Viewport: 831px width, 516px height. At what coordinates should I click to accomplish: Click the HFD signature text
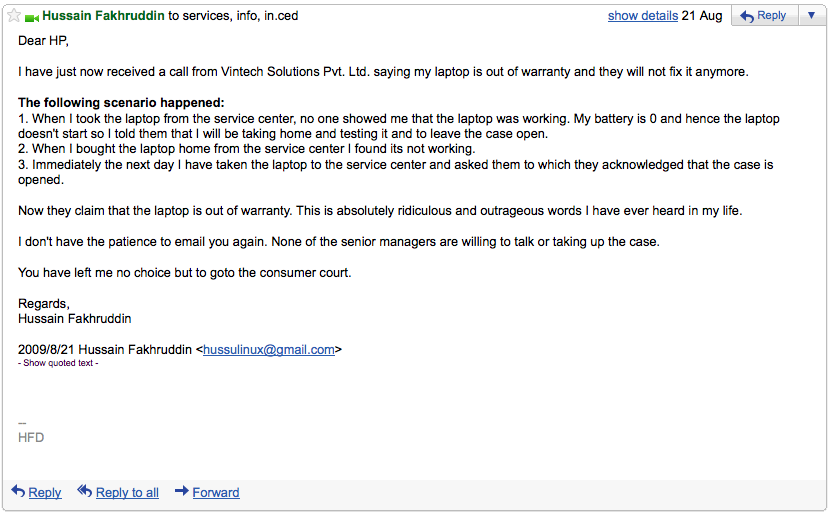pyautogui.click(x=31, y=438)
